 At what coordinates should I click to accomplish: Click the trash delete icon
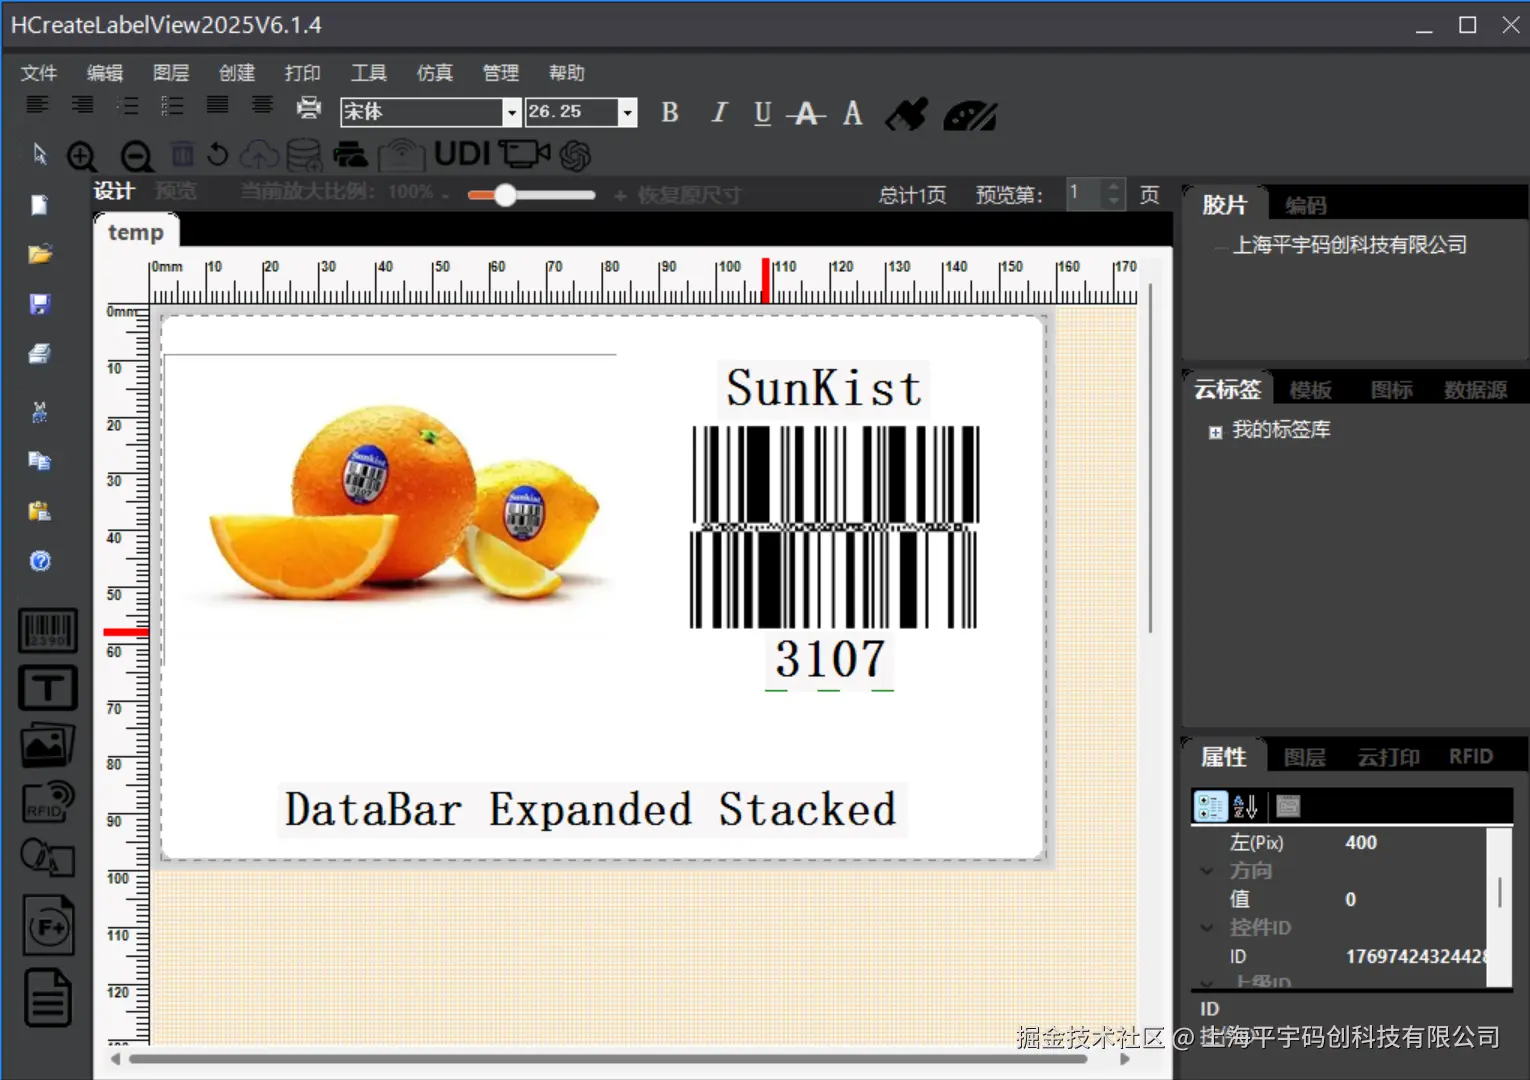[182, 154]
